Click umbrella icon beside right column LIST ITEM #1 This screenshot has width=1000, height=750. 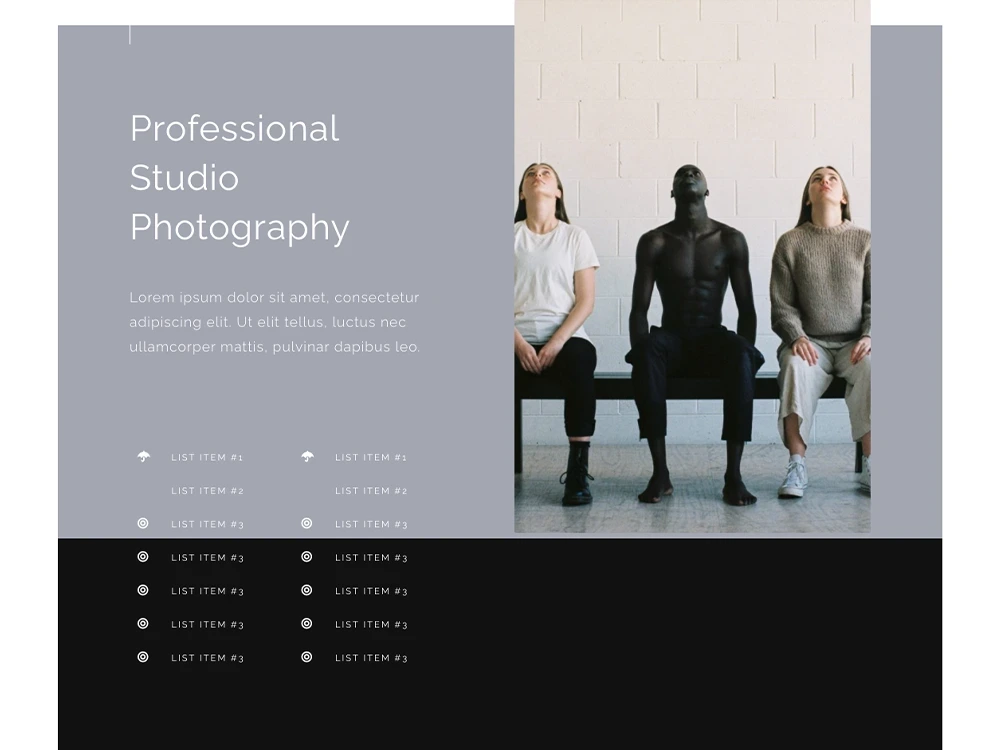[307, 457]
